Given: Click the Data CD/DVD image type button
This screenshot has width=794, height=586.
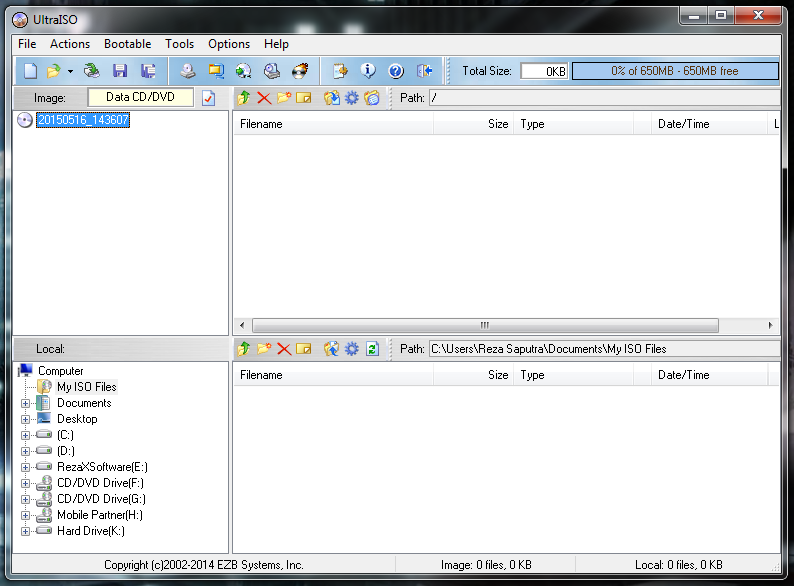Looking at the screenshot, I should (x=140, y=97).
